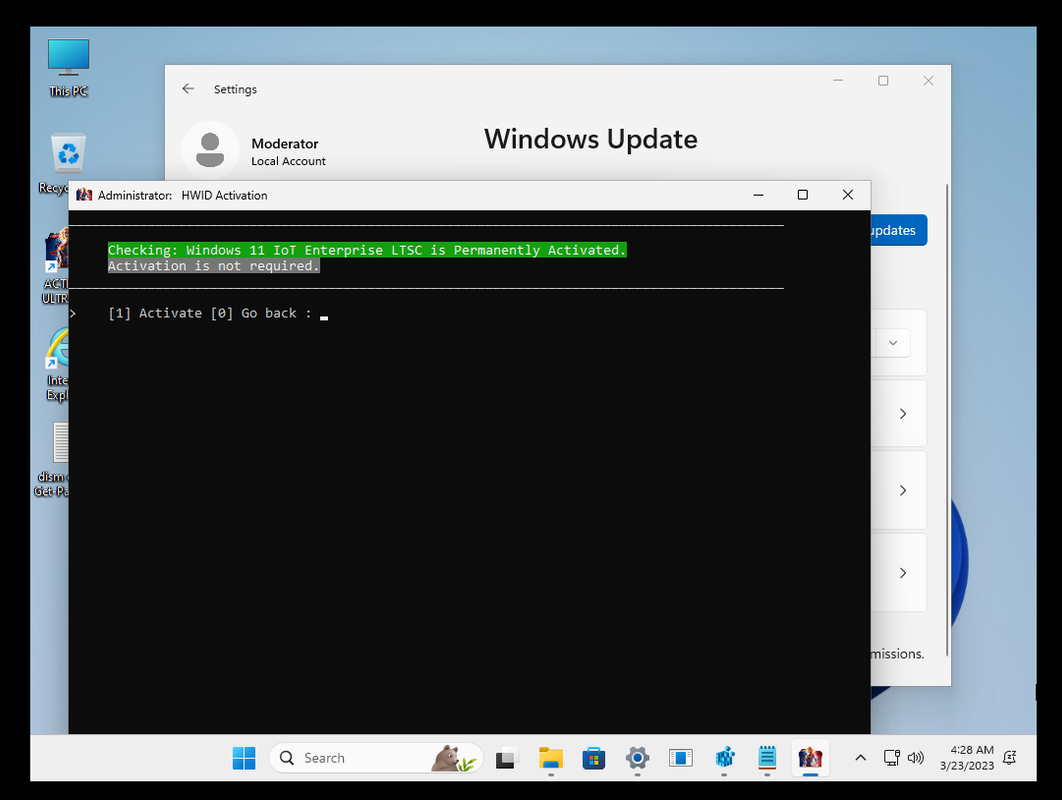This screenshot has height=800, width=1062.
Task: Open the dropdown chevron in Settings panel
Action: pyautogui.click(x=893, y=343)
